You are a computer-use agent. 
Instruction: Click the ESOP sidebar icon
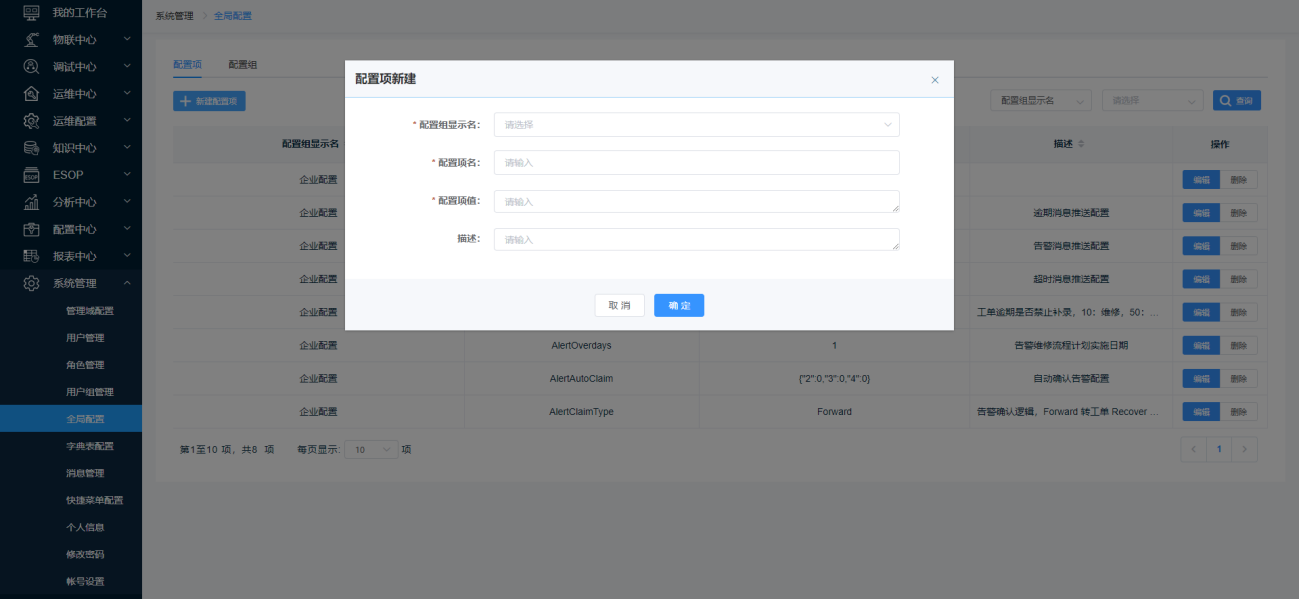(x=31, y=175)
